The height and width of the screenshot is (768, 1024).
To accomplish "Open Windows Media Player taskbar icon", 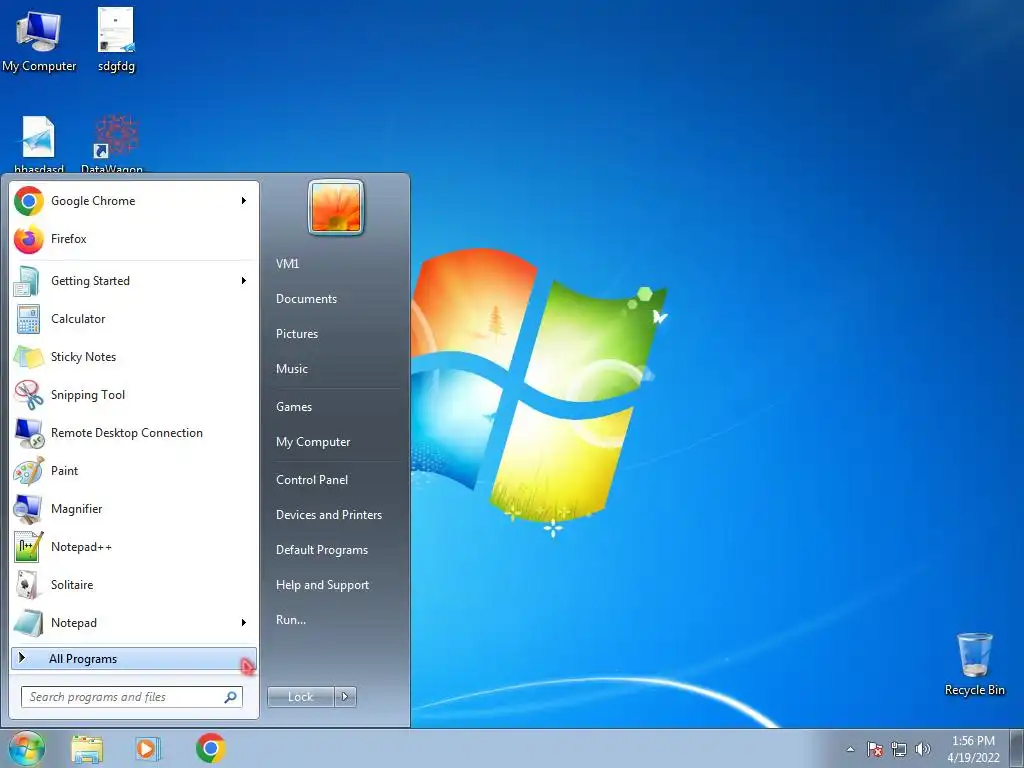I will (x=148, y=749).
